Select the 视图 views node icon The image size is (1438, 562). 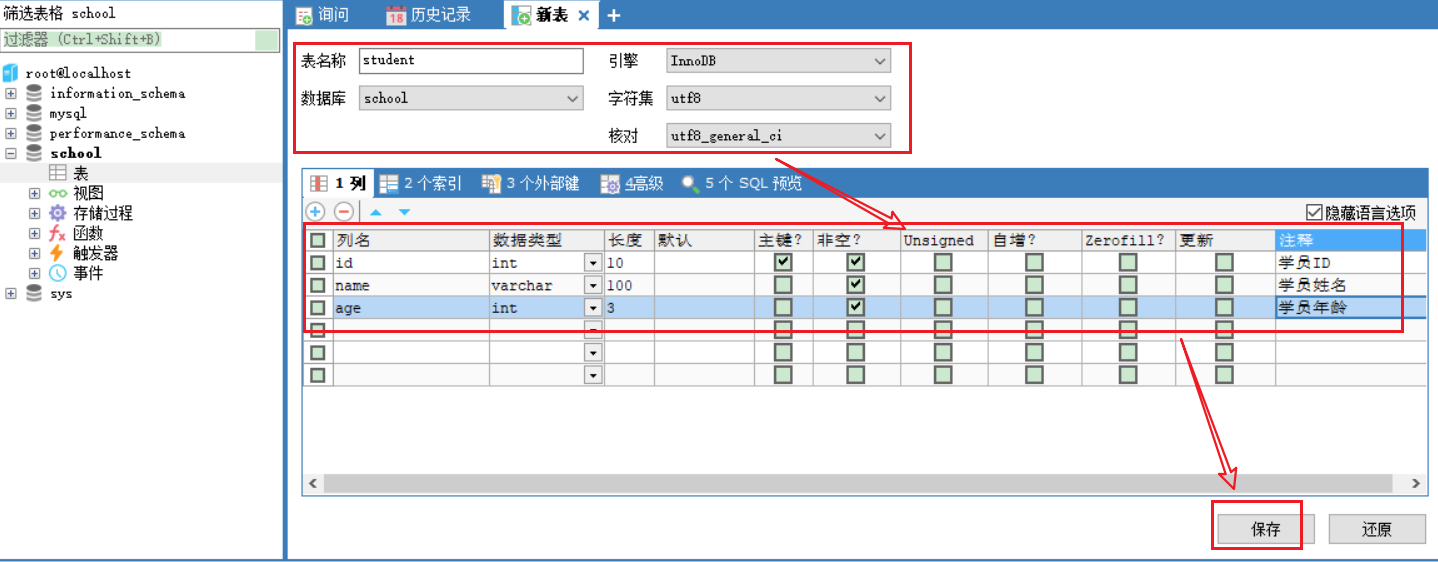tap(59, 193)
